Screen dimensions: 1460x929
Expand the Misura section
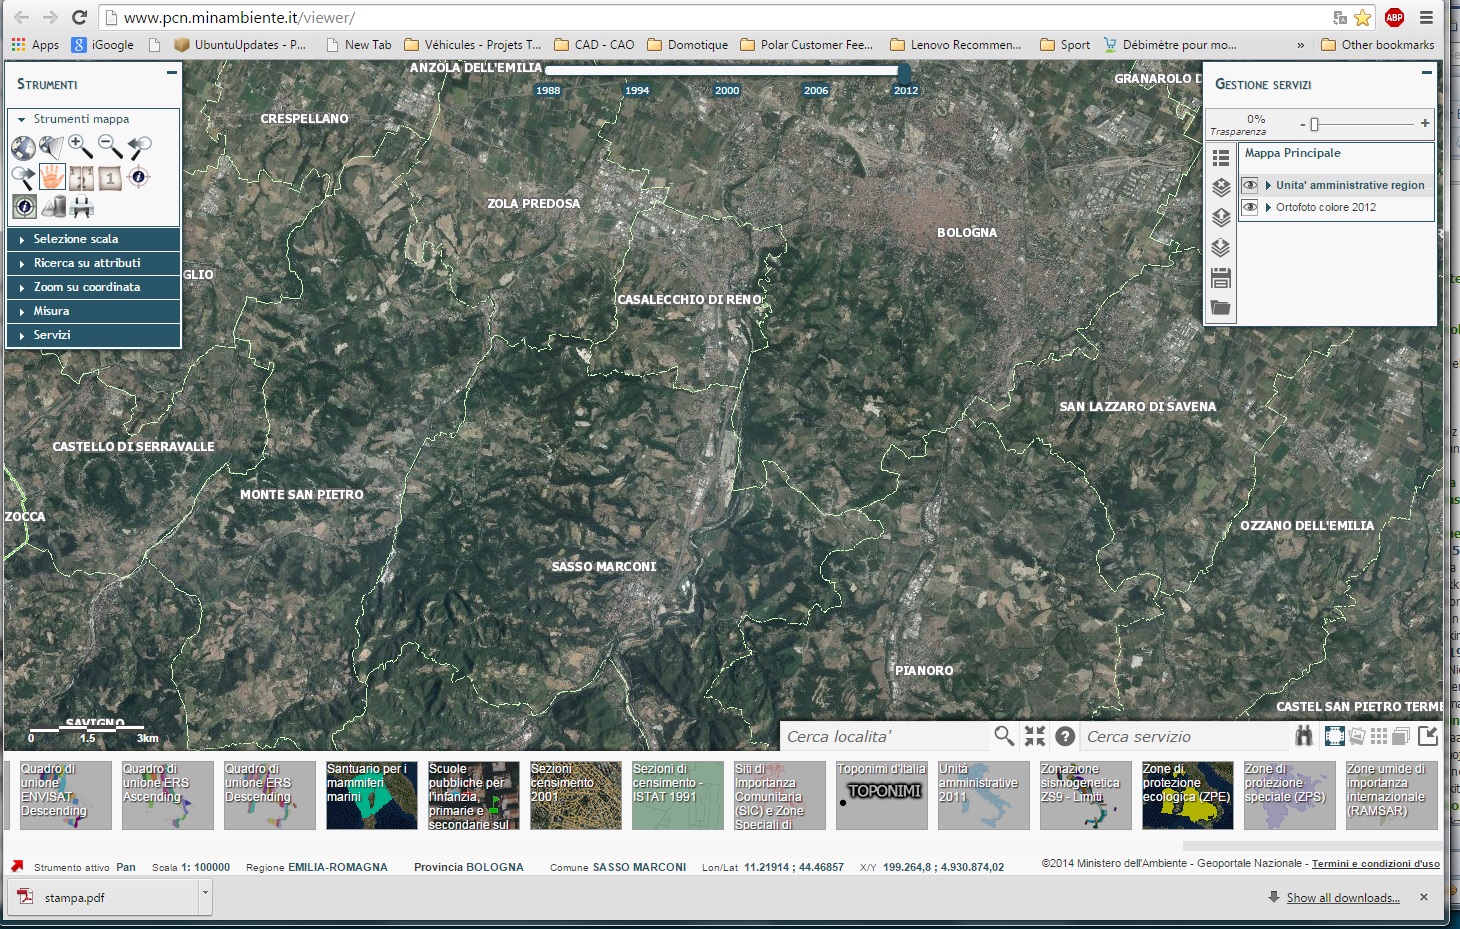pos(51,311)
